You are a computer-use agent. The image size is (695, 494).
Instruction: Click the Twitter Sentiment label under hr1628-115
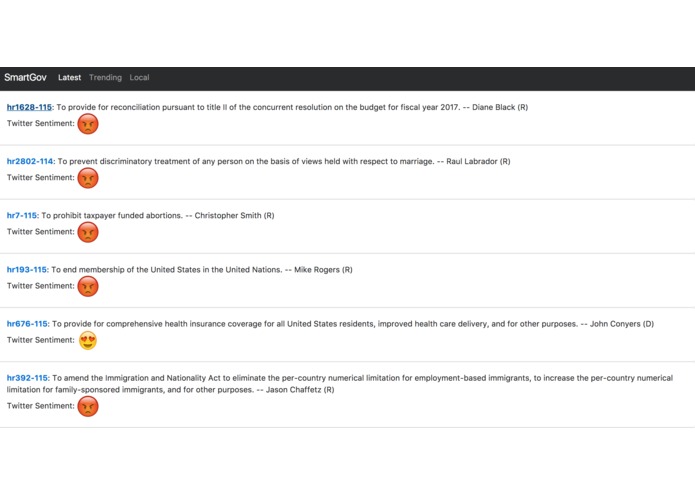pos(40,123)
